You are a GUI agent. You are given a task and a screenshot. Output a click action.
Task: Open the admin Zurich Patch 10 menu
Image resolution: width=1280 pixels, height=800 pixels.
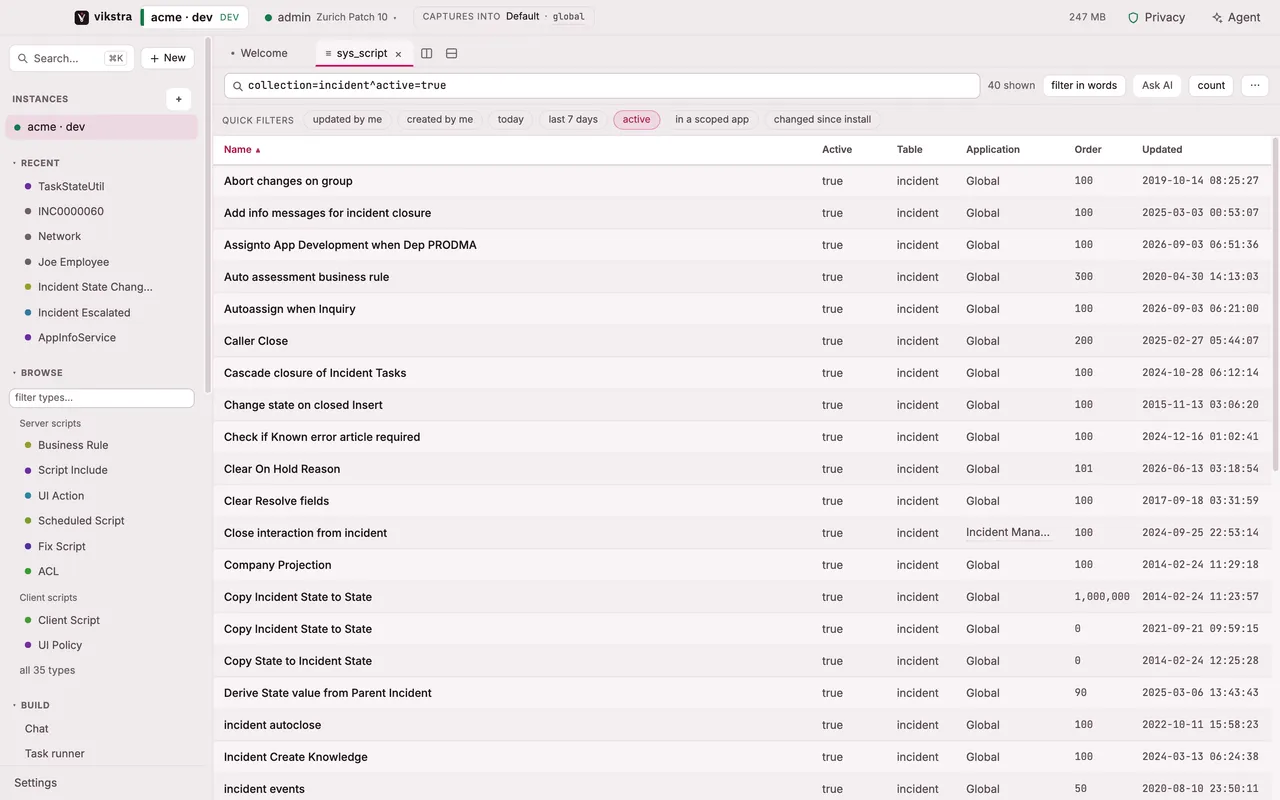pos(331,17)
